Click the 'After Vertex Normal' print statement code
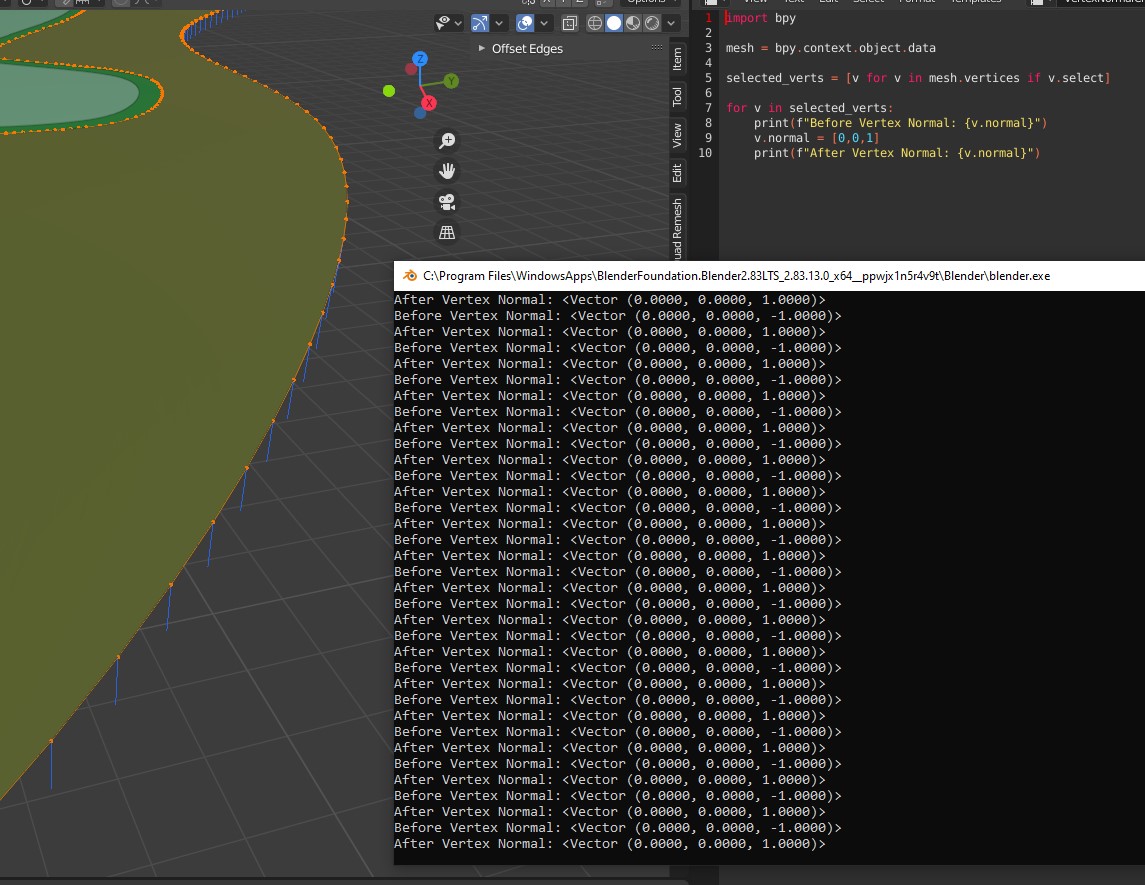This screenshot has width=1145, height=885. pos(897,153)
